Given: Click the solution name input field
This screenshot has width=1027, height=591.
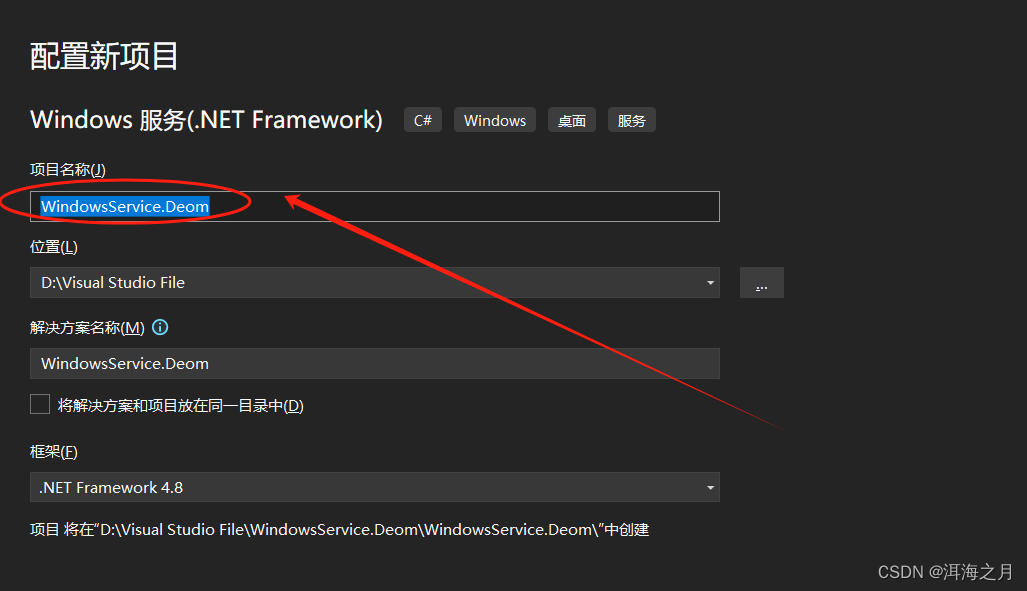Looking at the screenshot, I should coord(375,364).
